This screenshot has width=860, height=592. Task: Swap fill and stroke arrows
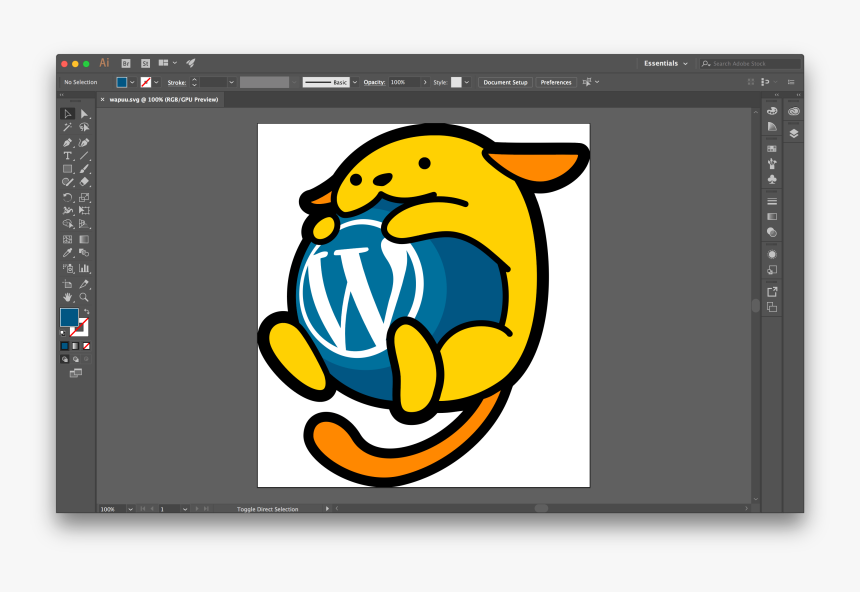pyautogui.click(x=86, y=312)
